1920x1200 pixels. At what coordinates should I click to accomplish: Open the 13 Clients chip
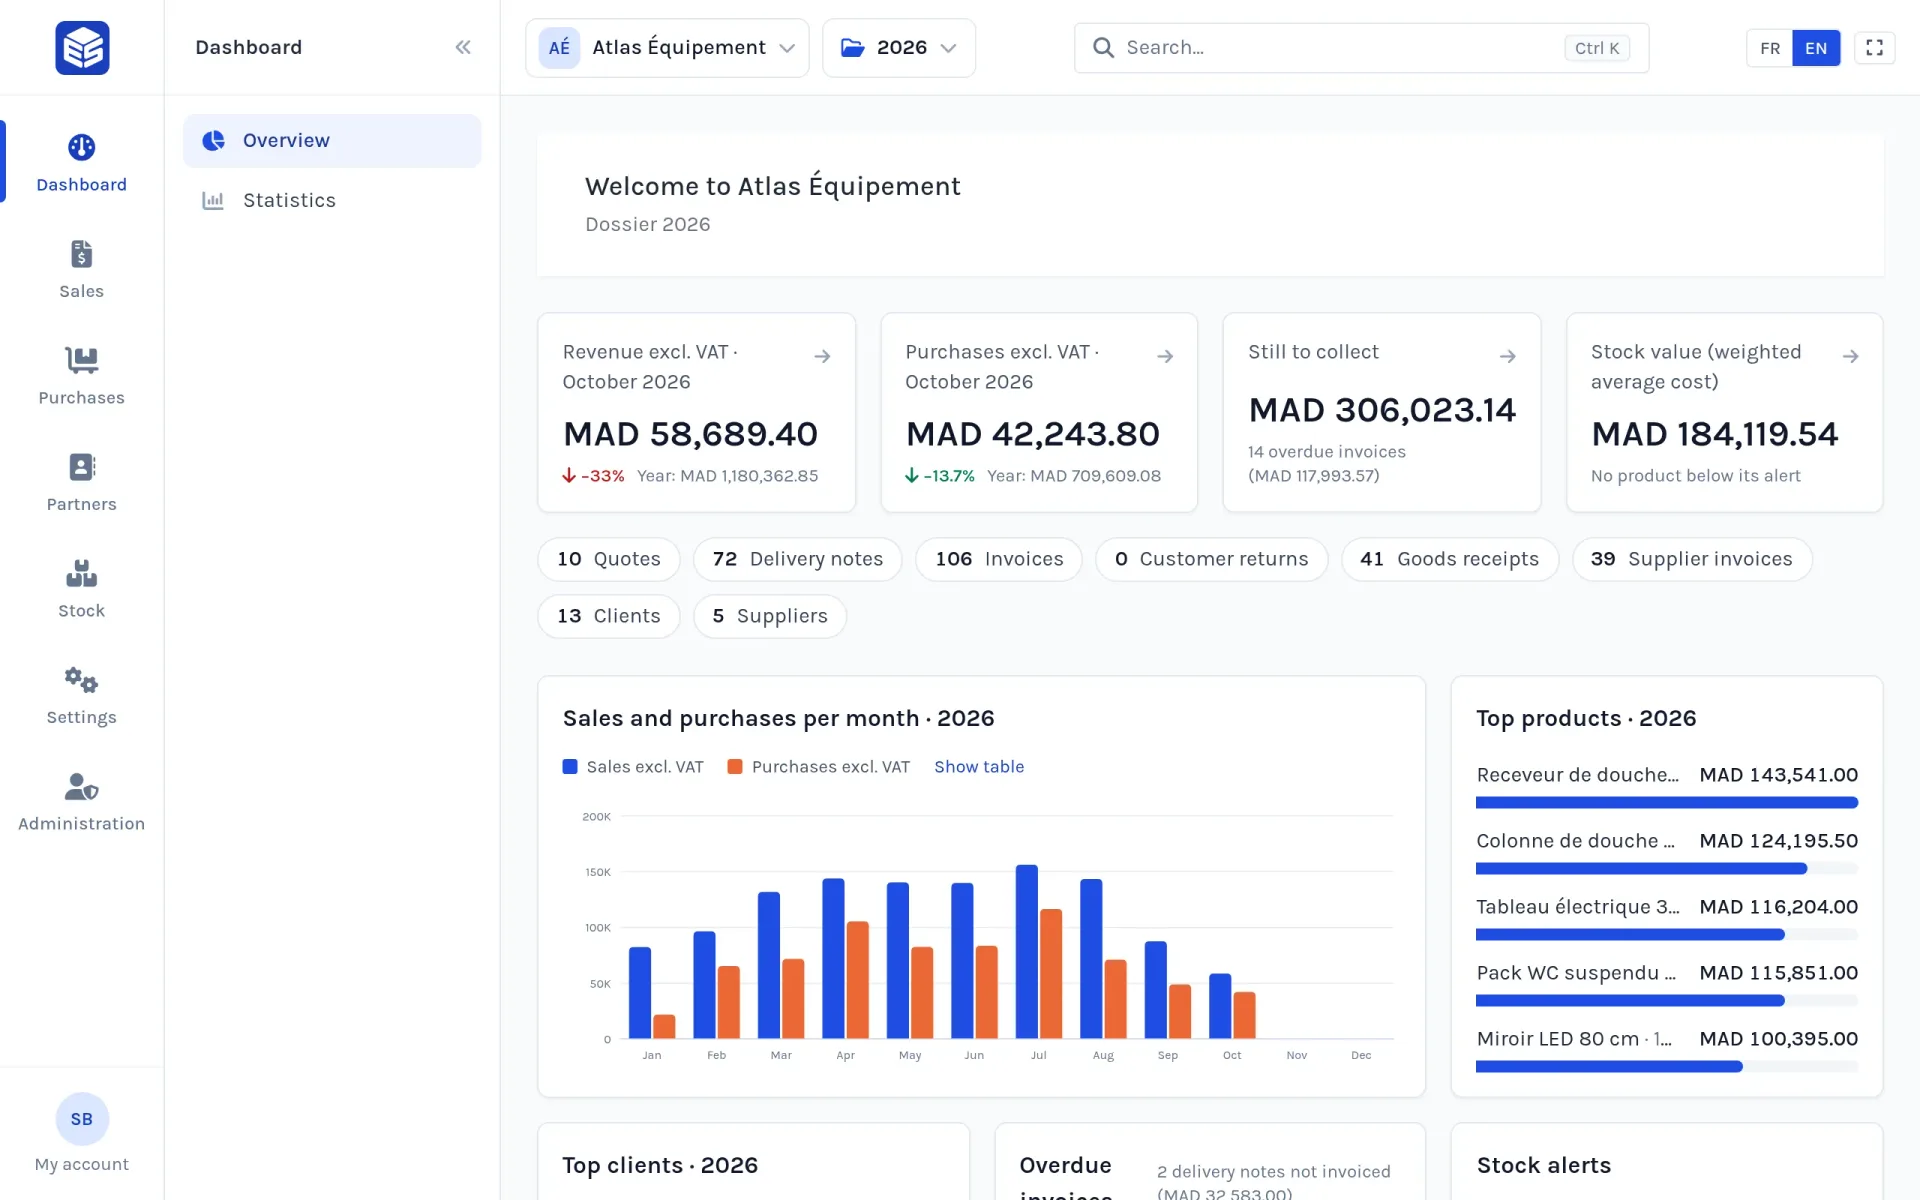coord(609,616)
